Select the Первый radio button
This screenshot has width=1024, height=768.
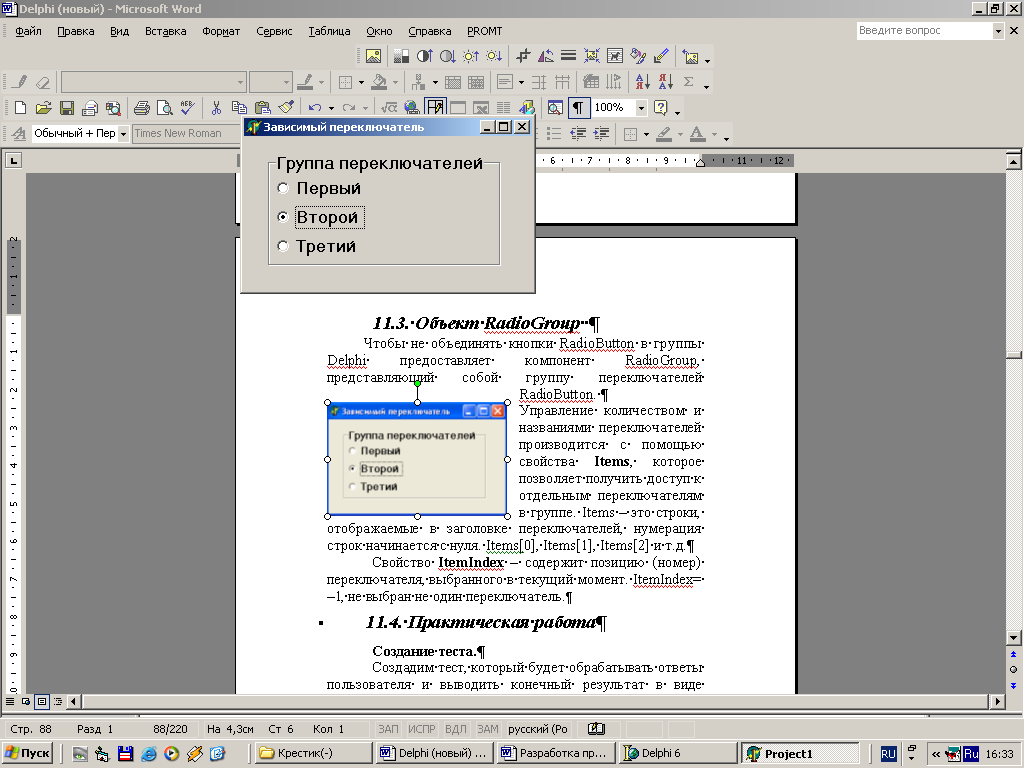tap(283, 188)
